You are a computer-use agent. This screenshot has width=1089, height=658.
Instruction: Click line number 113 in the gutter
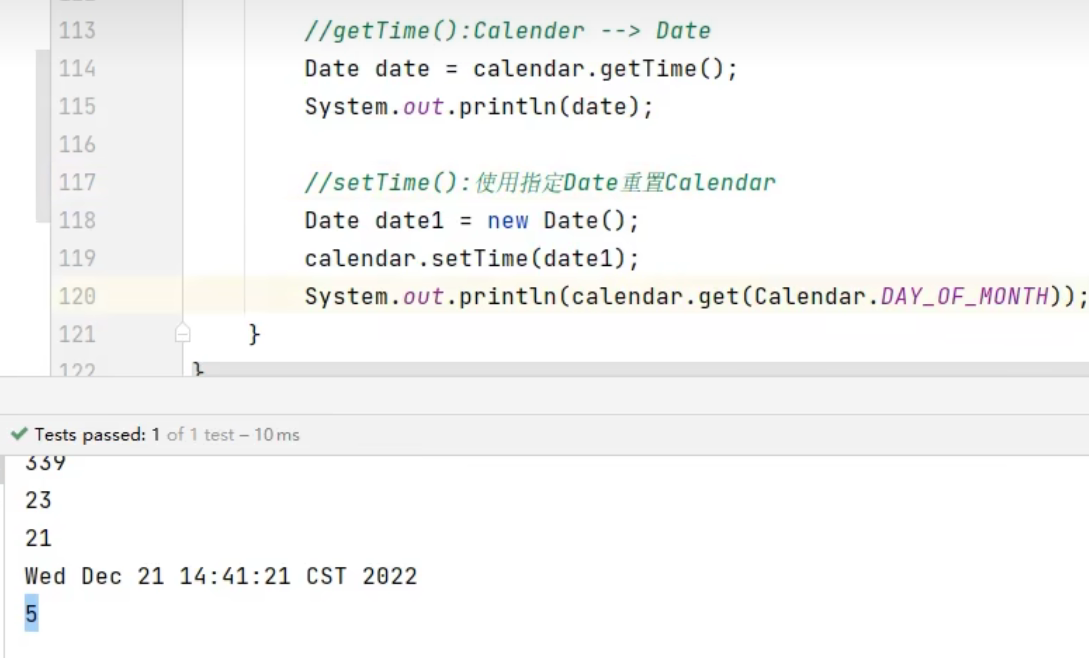click(77, 31)
